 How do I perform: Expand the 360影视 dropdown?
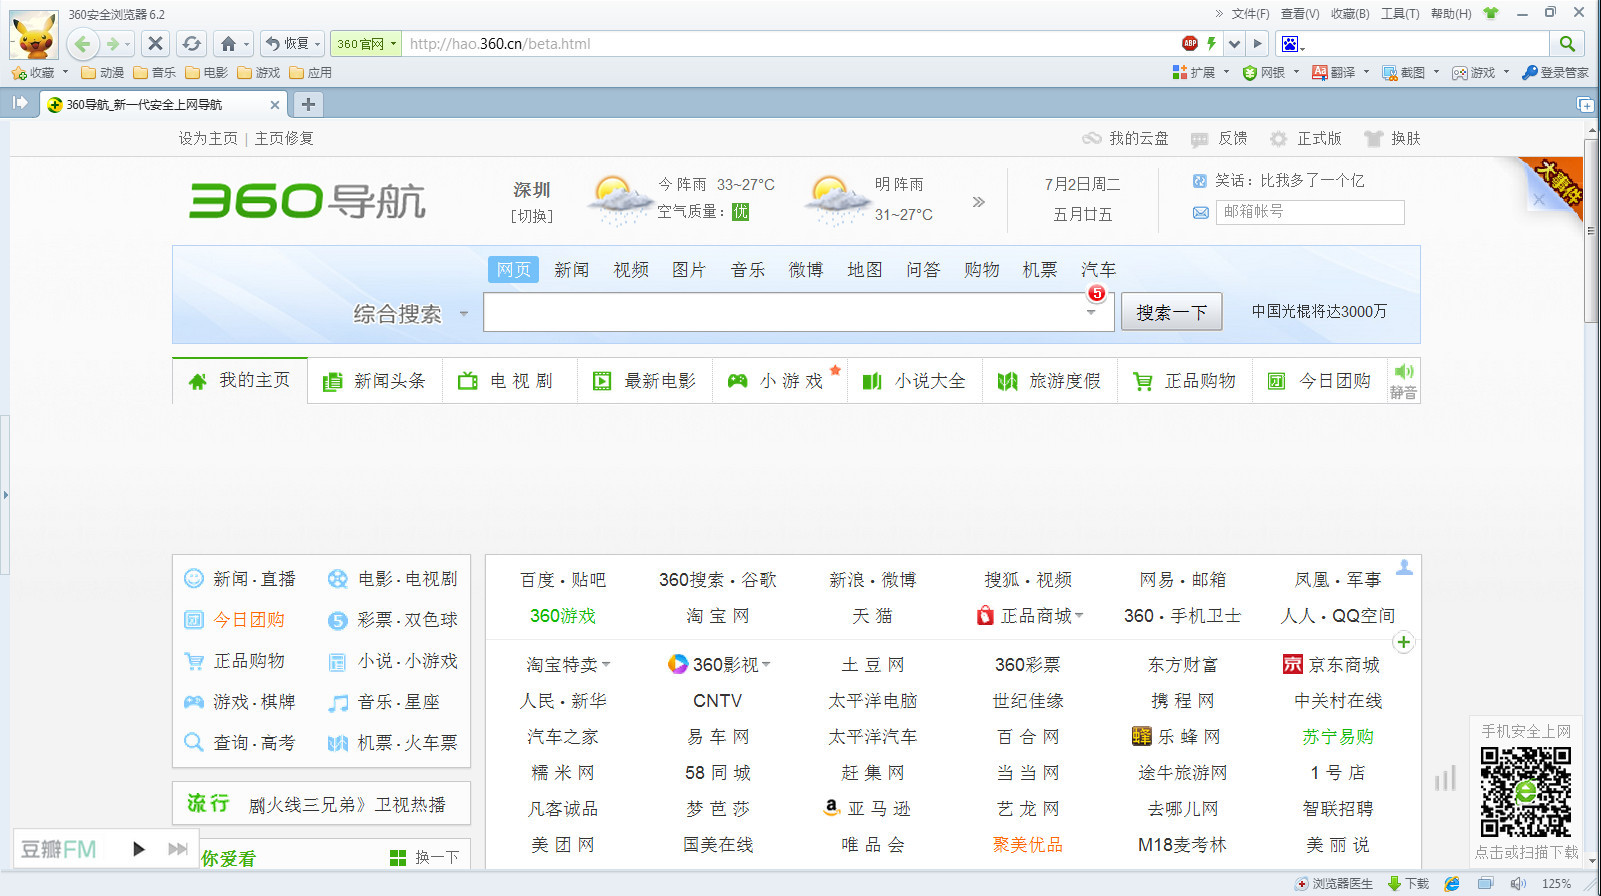(766, 664)
